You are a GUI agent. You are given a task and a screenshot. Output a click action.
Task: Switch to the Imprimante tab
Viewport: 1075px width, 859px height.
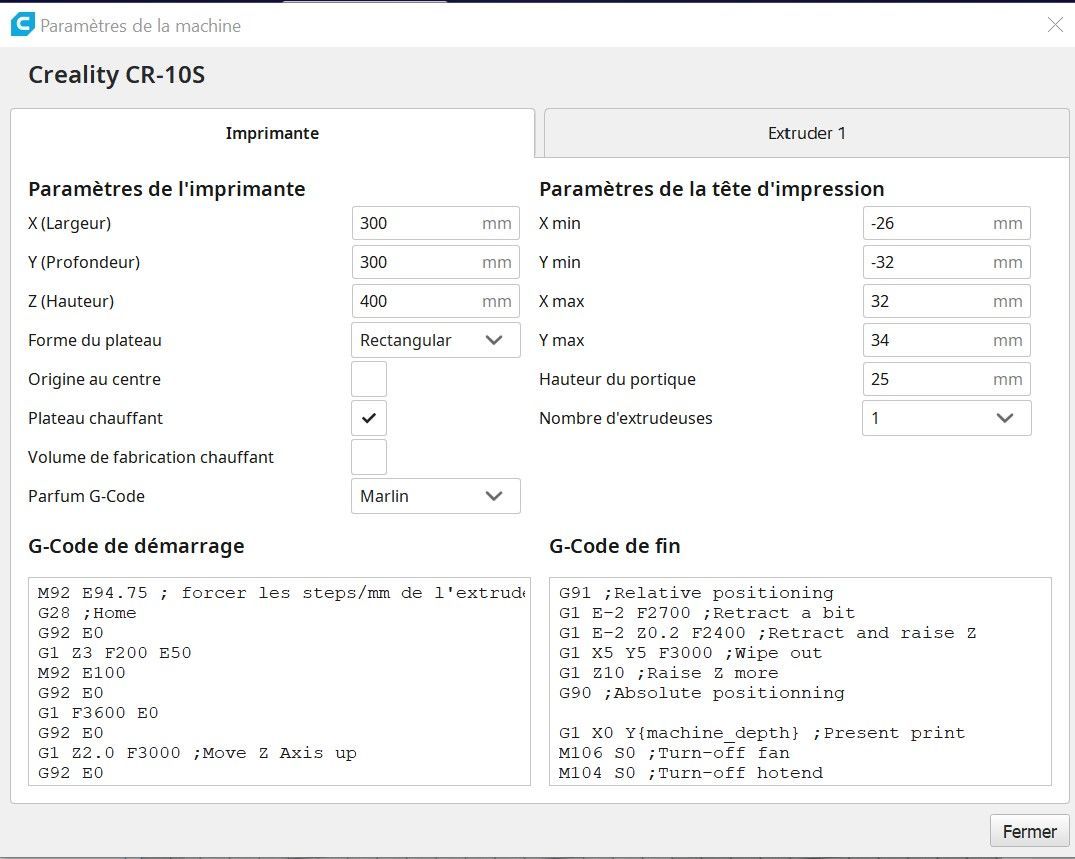click(x=272, y=133)
